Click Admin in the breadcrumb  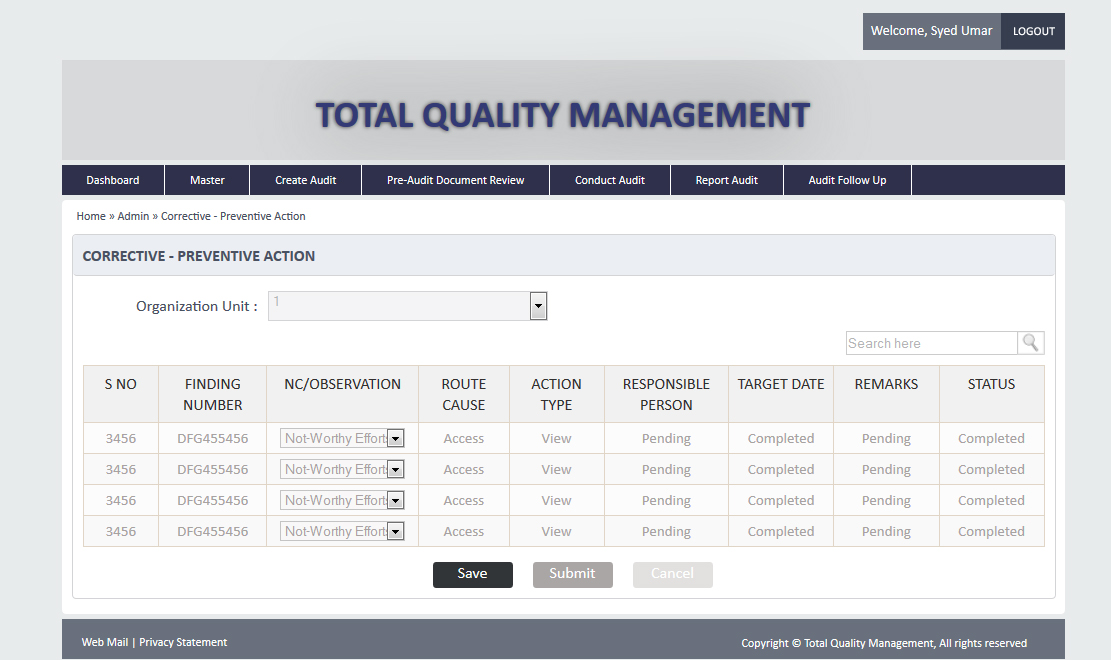click(133, 216)
